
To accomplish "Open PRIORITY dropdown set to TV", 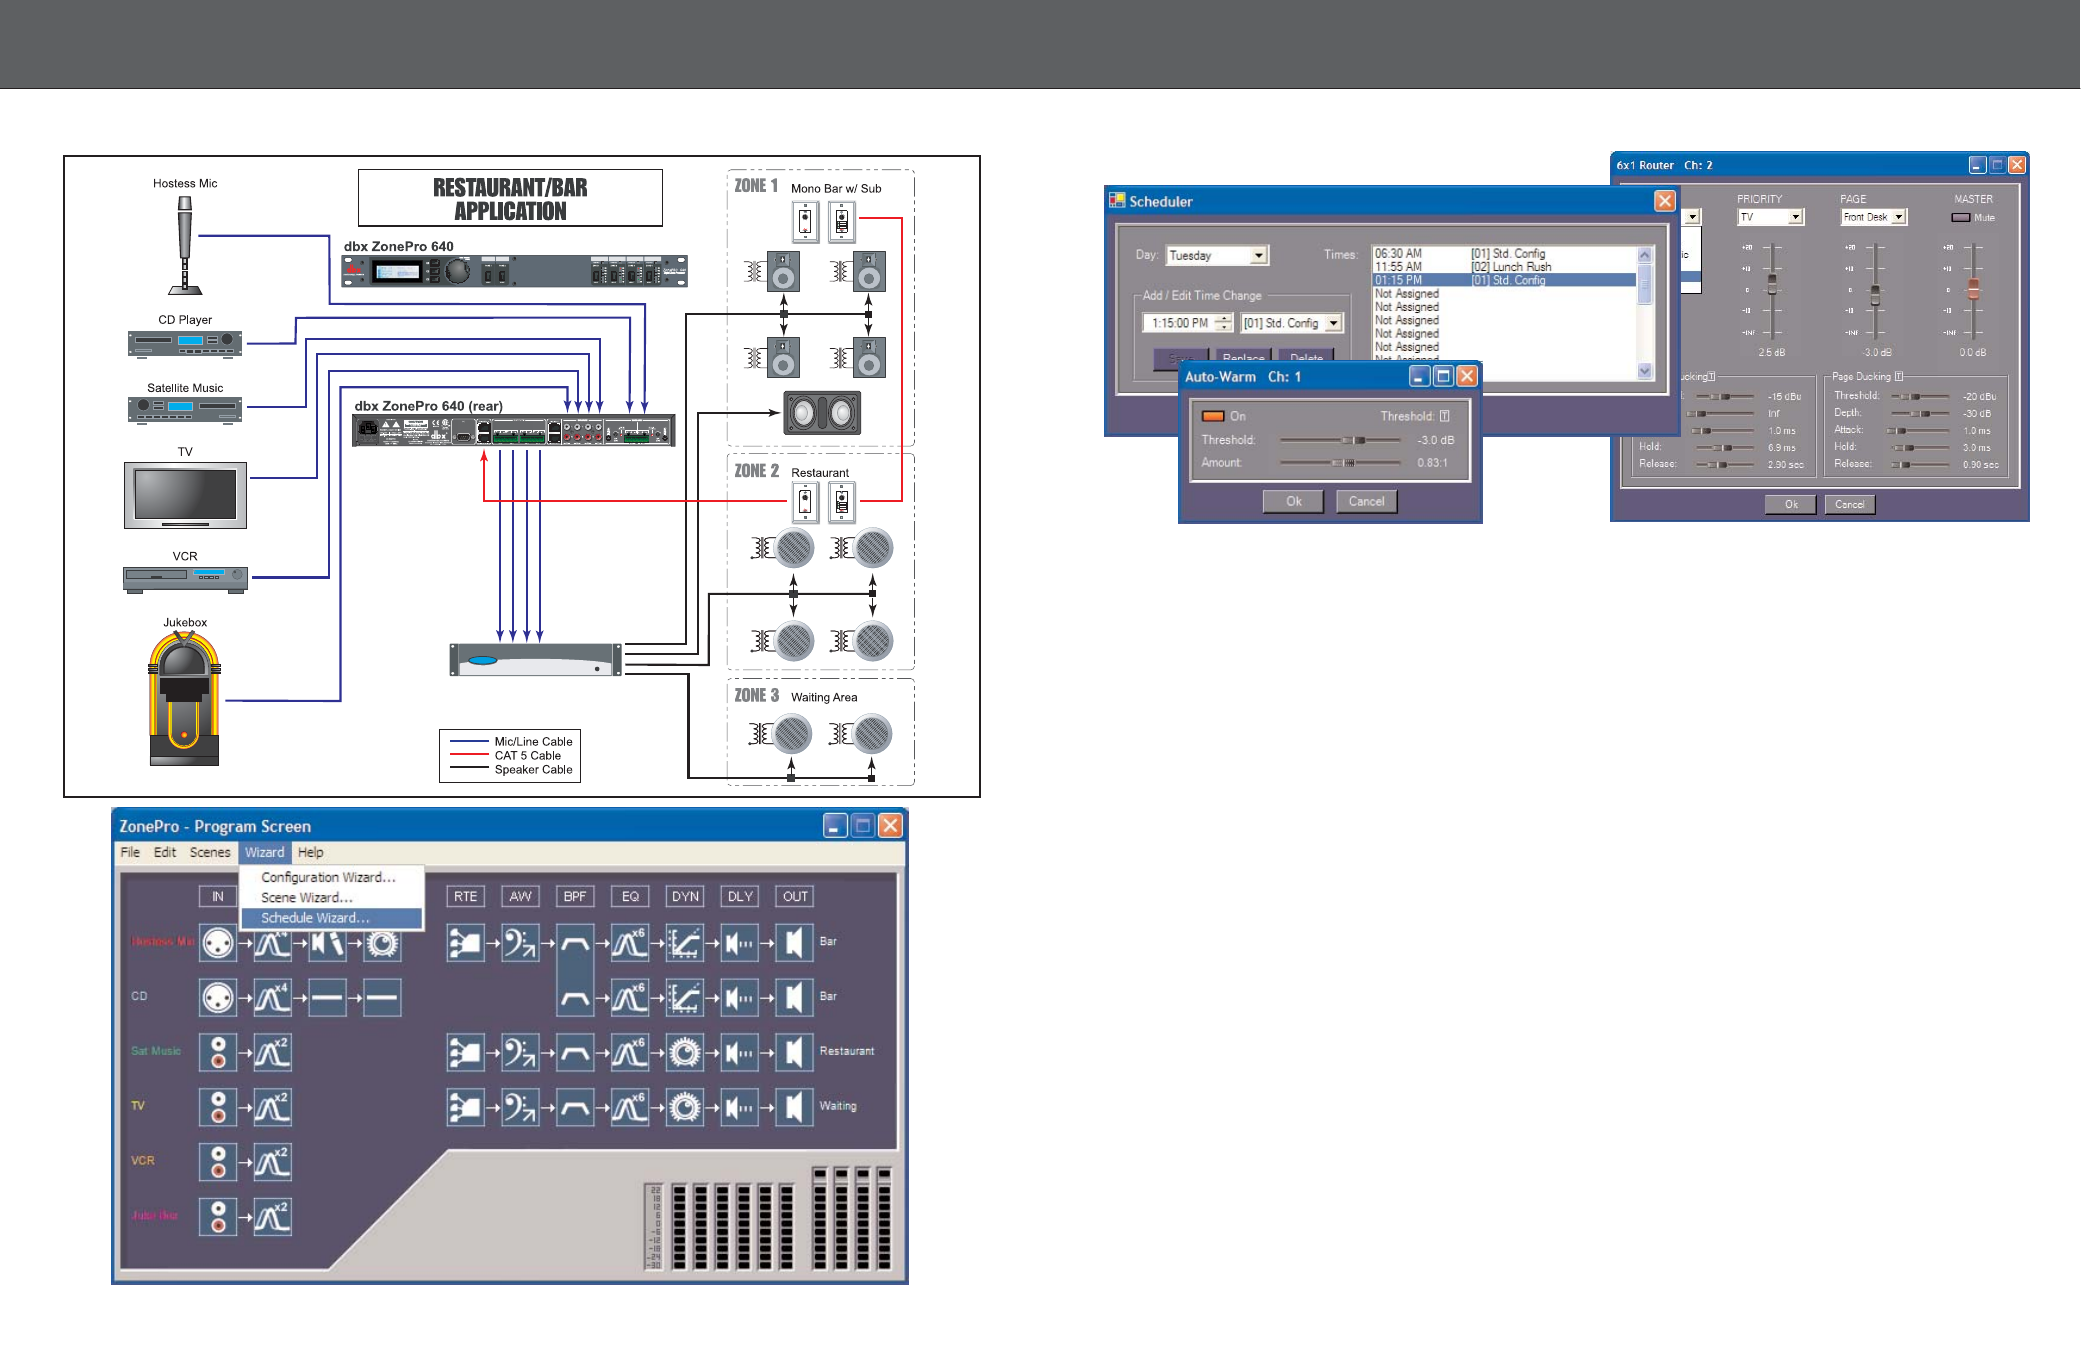I will click(1770, 217).
